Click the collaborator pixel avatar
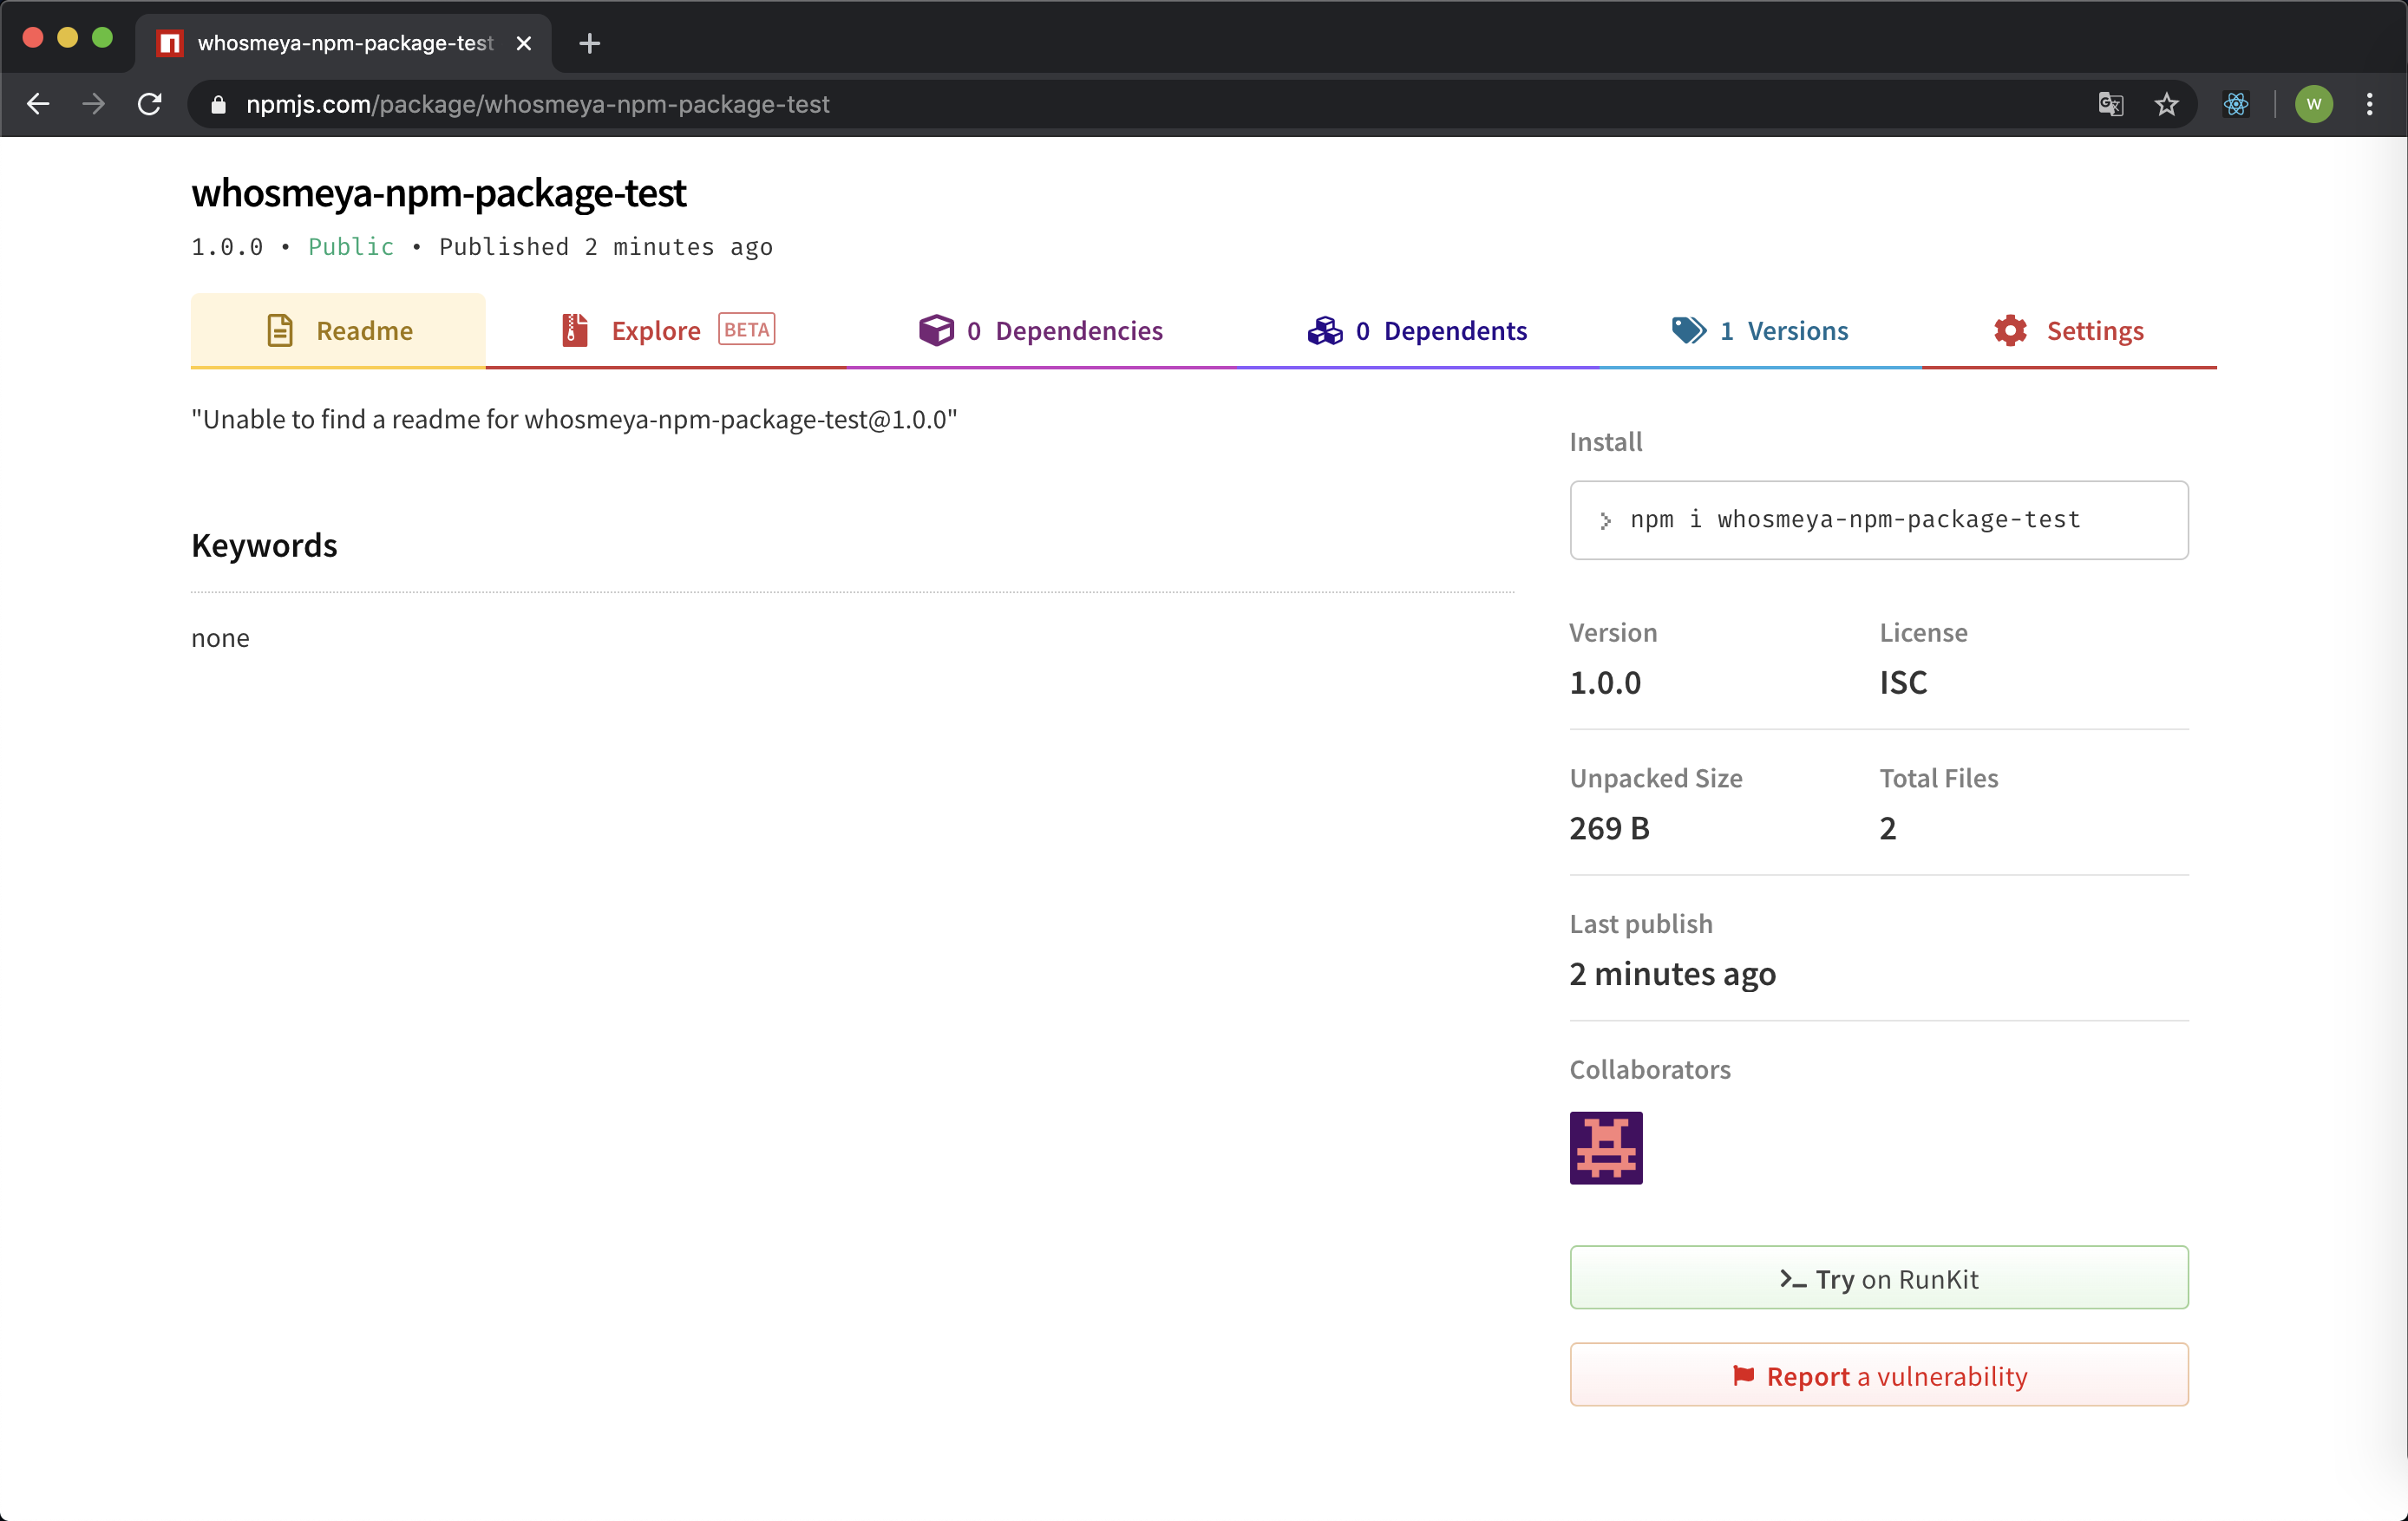The image size is (2408, 1521). [x=1605, y=1147]
